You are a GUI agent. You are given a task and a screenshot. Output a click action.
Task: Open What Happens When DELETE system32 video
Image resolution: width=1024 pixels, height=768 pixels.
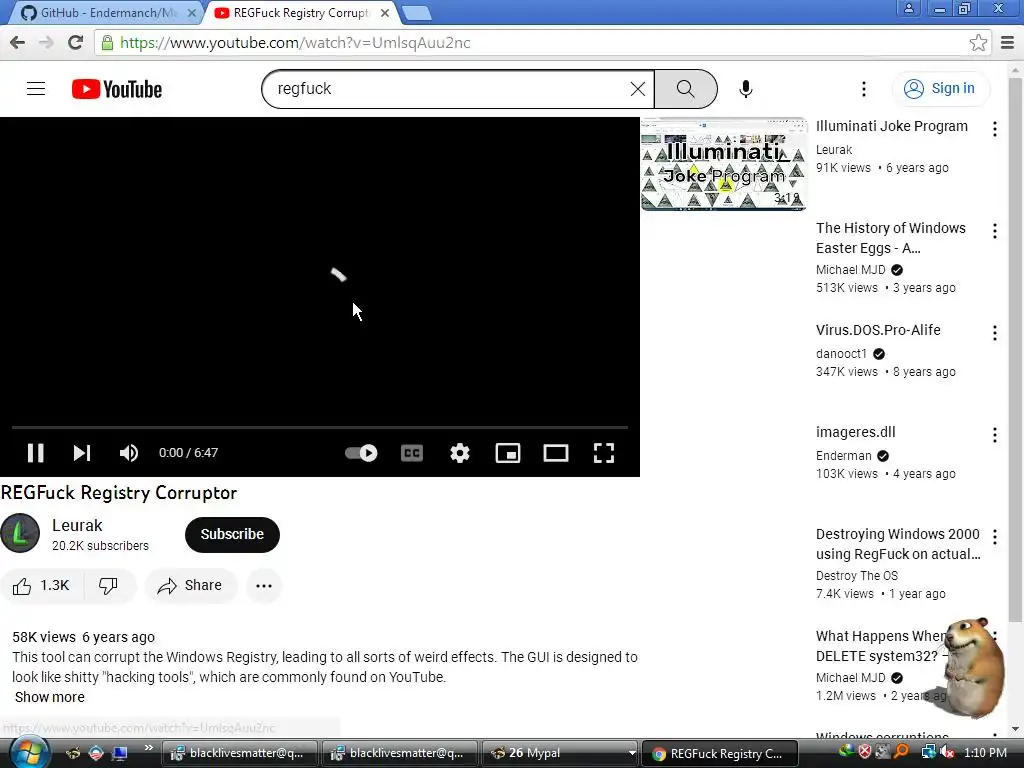point(881,646)
